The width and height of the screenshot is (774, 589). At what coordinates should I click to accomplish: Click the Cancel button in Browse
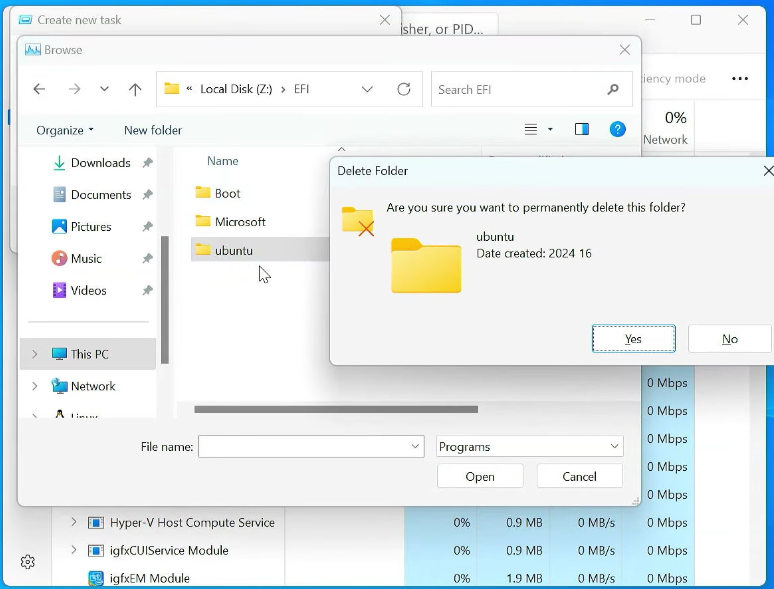(x=580, y=476)
